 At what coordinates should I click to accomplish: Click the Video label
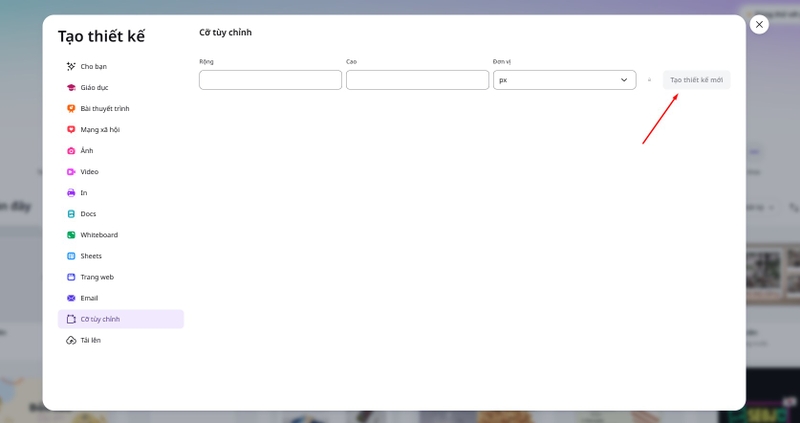(x=89, y=172)
